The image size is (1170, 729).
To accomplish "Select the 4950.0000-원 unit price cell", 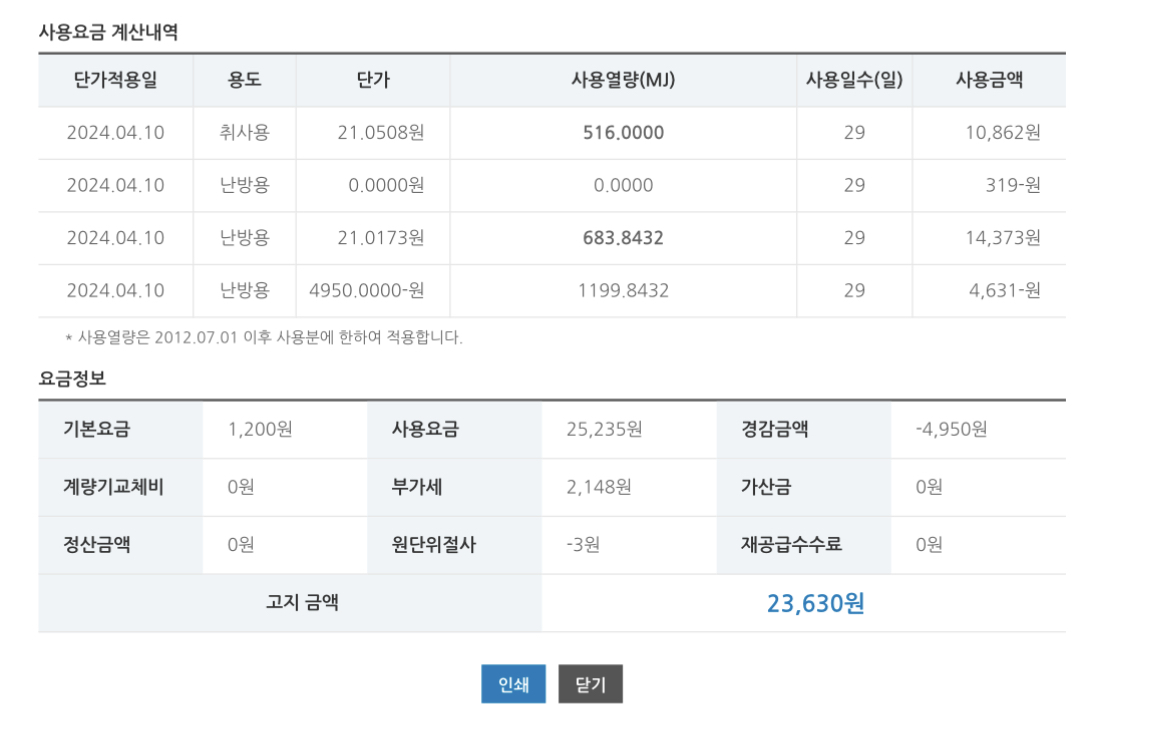I will point(367,291).
